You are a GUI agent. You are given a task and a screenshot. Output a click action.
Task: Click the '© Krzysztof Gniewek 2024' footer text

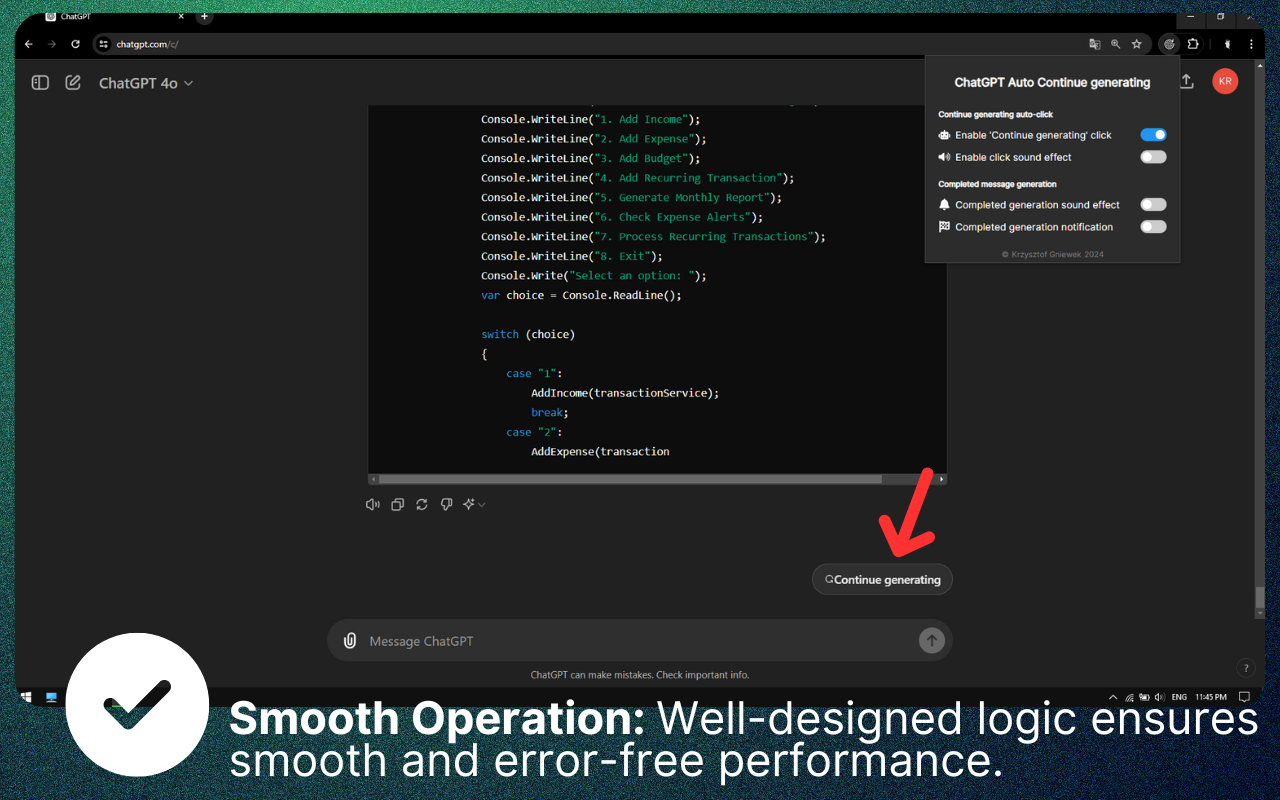(x=1052, y=255)
